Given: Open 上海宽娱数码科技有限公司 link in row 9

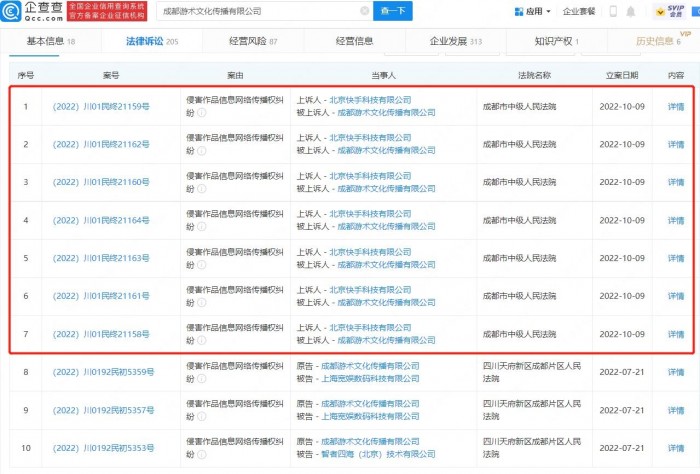Looking at the screenshot, I should [370, 416].
